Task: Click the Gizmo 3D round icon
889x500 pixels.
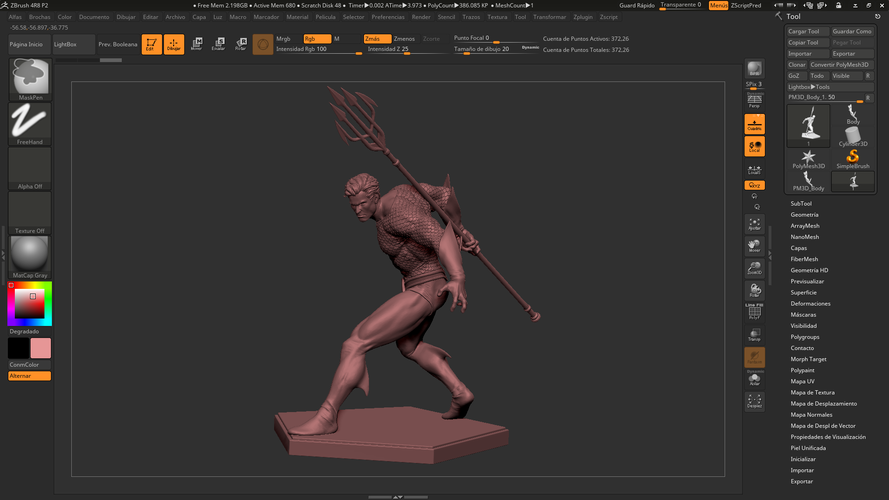Action: (263, 44)
